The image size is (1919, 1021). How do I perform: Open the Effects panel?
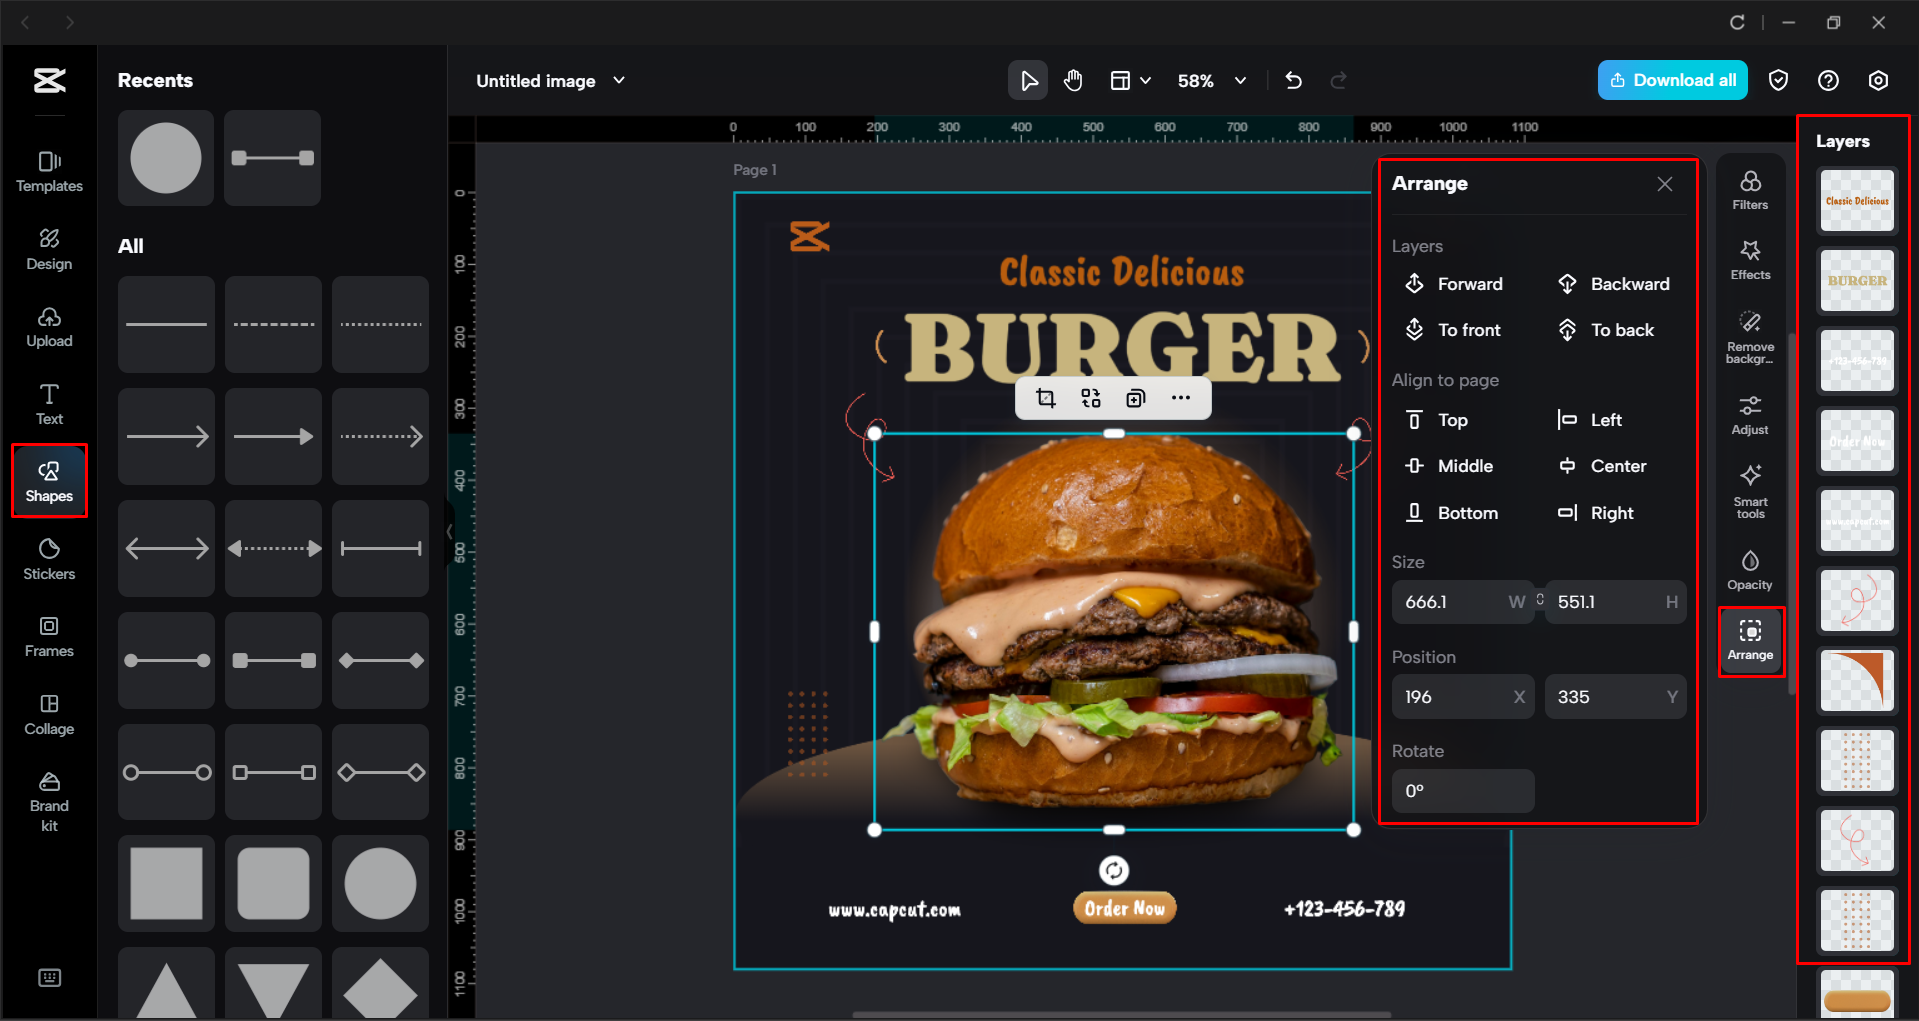pyautogui.click(x=1749, y=259)
